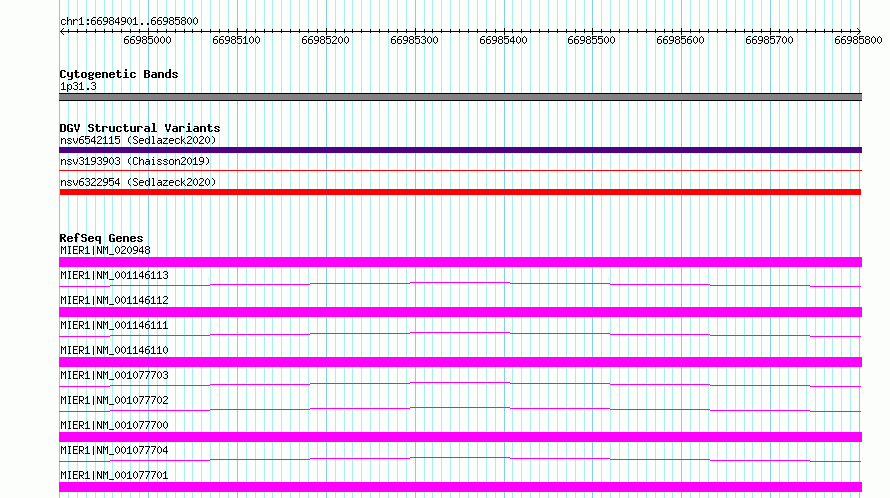This screenshot has width=890, height=498.
Task: Click the magenta NM_020948 exon bar
Action: coord(460,262)
